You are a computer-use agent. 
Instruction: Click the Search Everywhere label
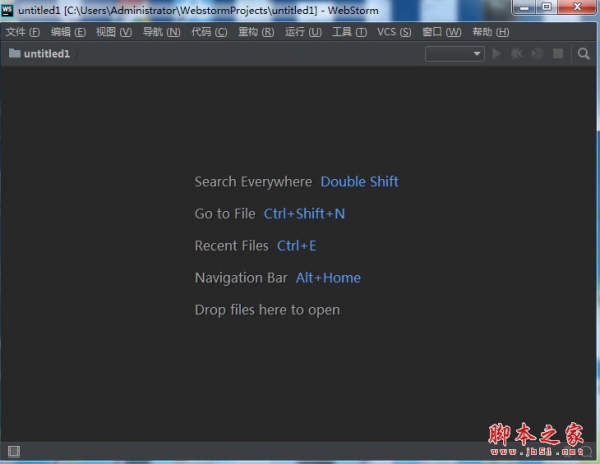pyautogui.click(x=253, y=182)
